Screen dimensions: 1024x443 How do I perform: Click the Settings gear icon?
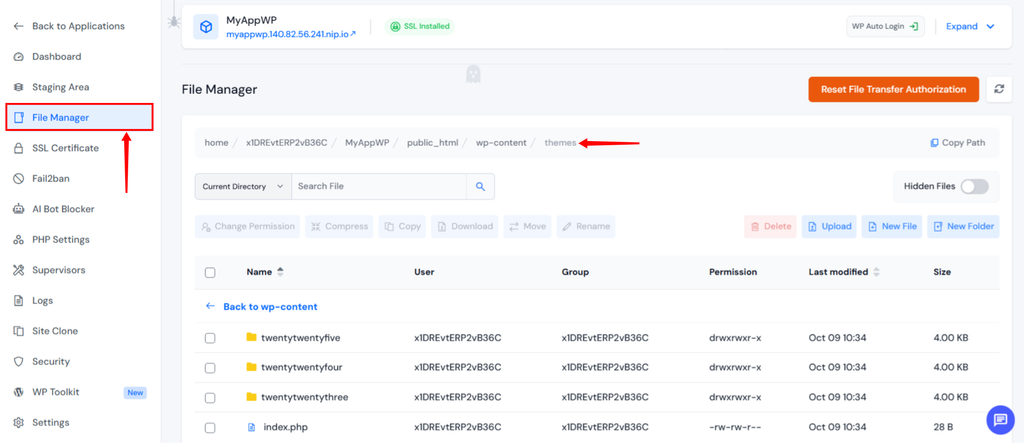tap(19, 422)
